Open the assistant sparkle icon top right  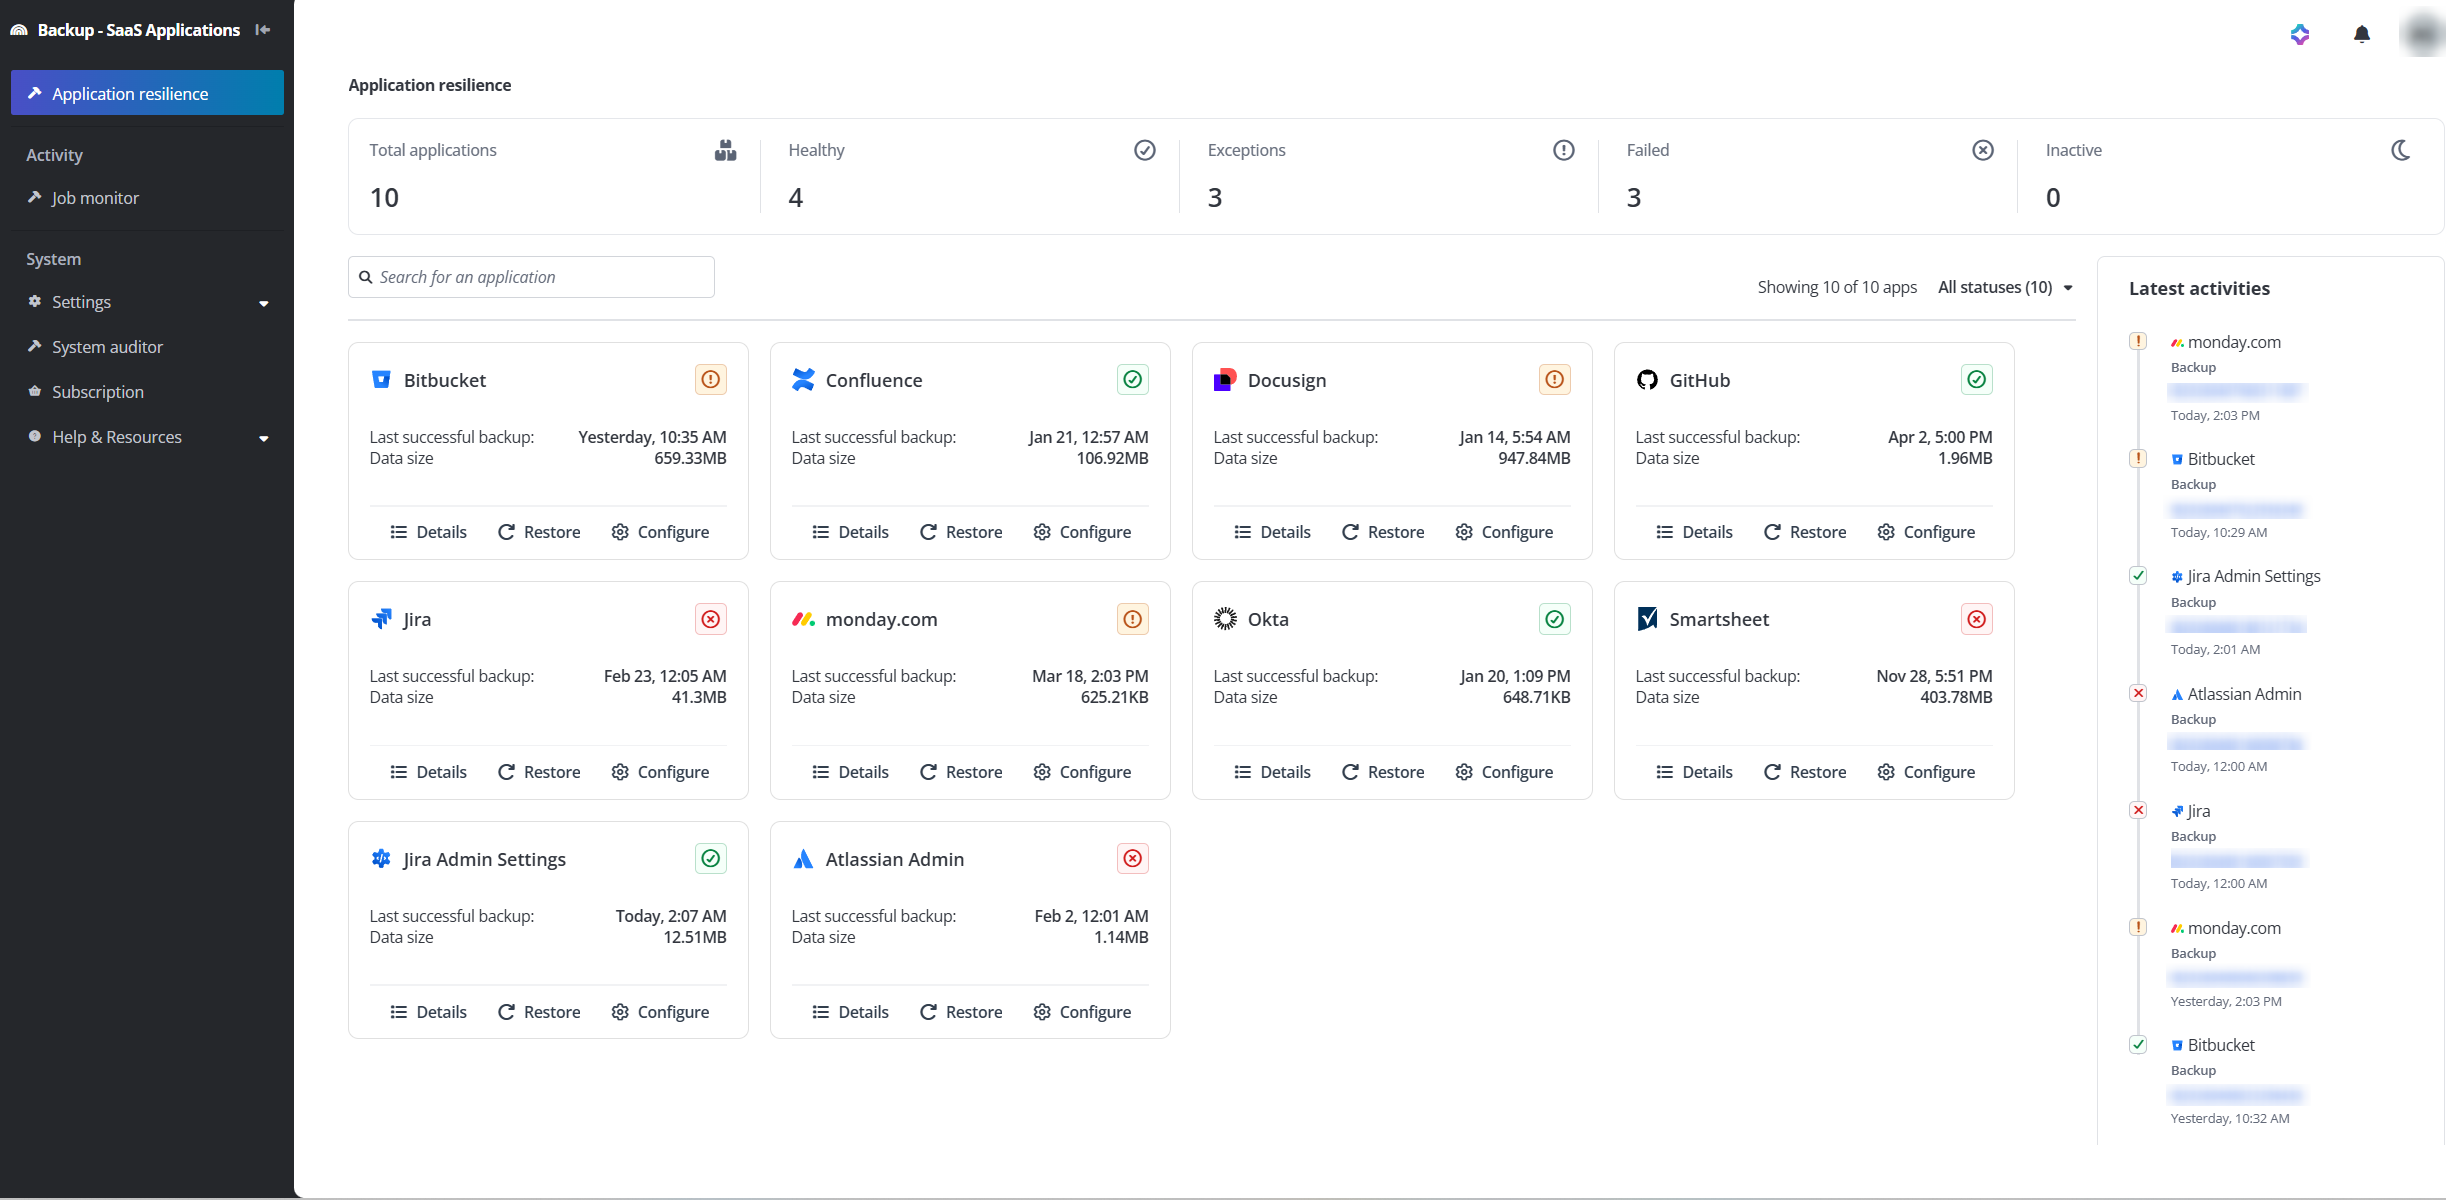pos(2300,34)
